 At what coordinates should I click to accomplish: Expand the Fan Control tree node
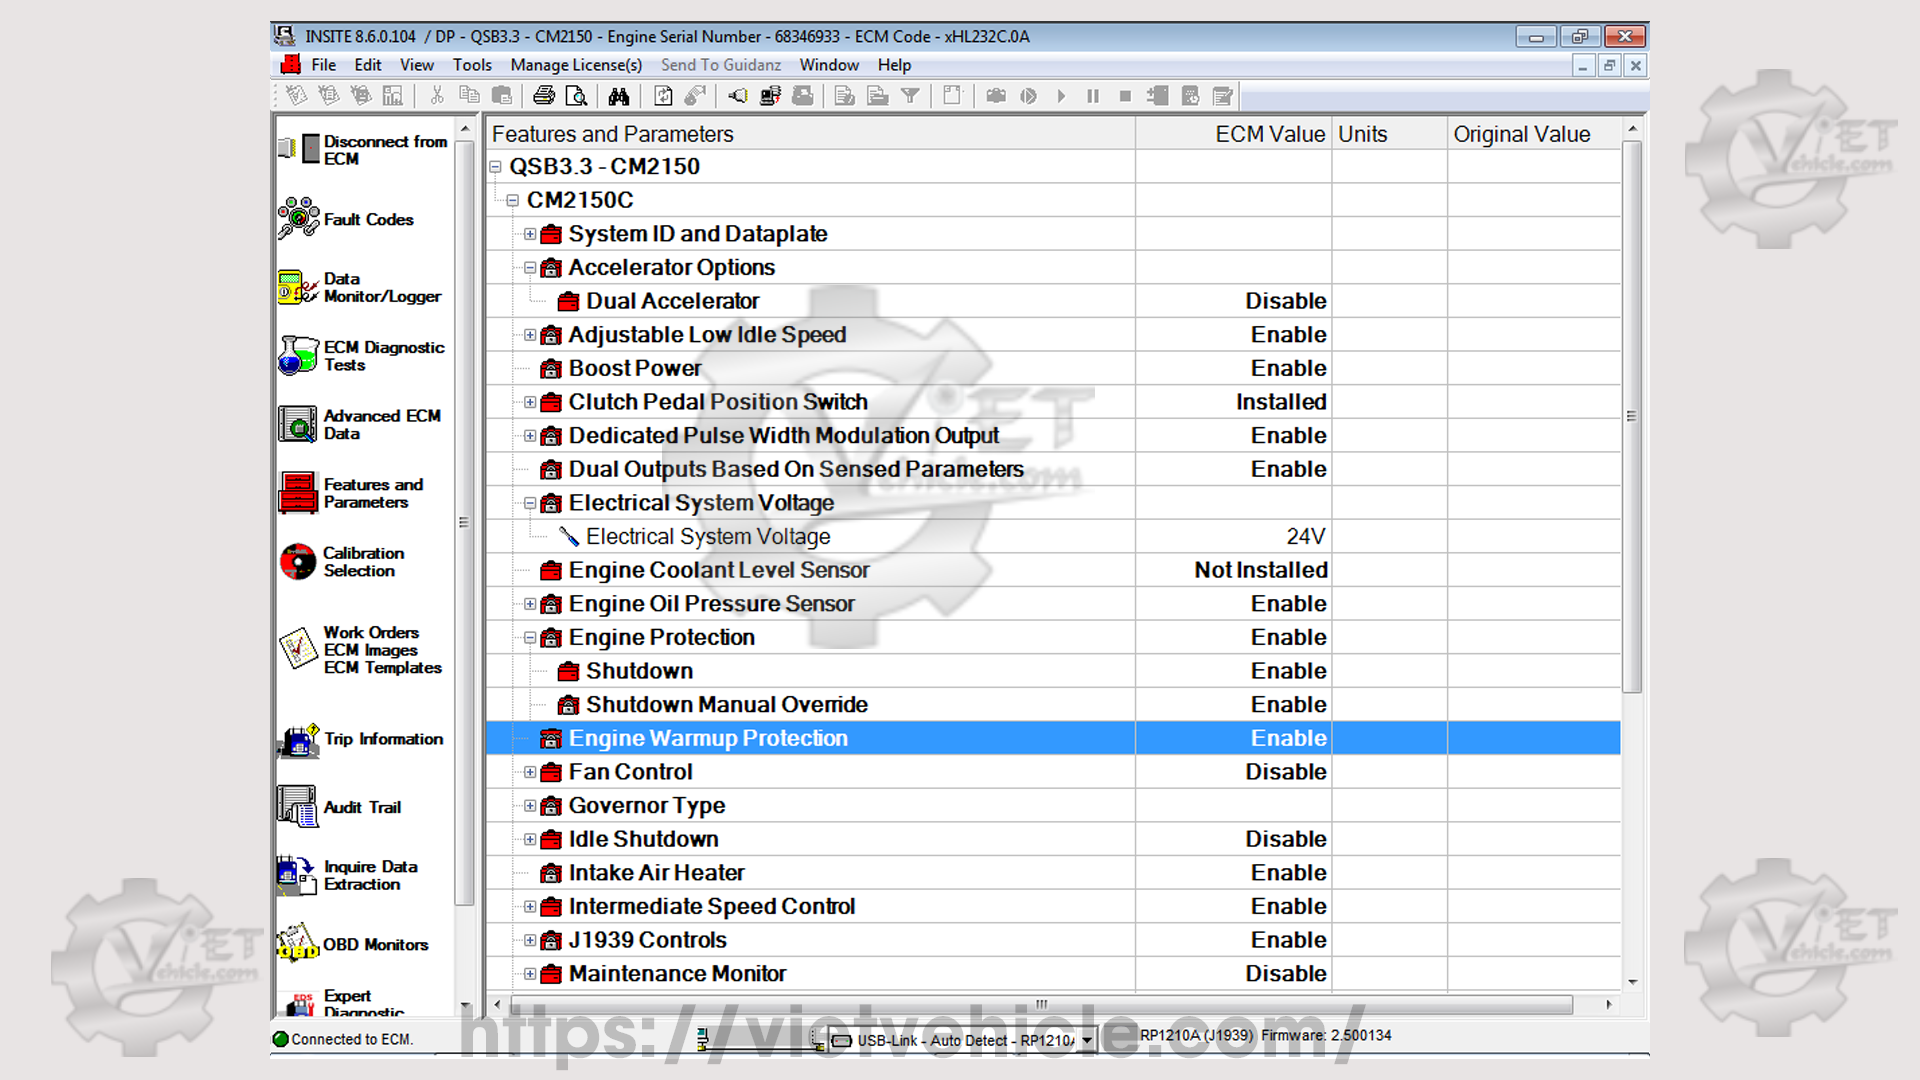[x=530, y=772]
